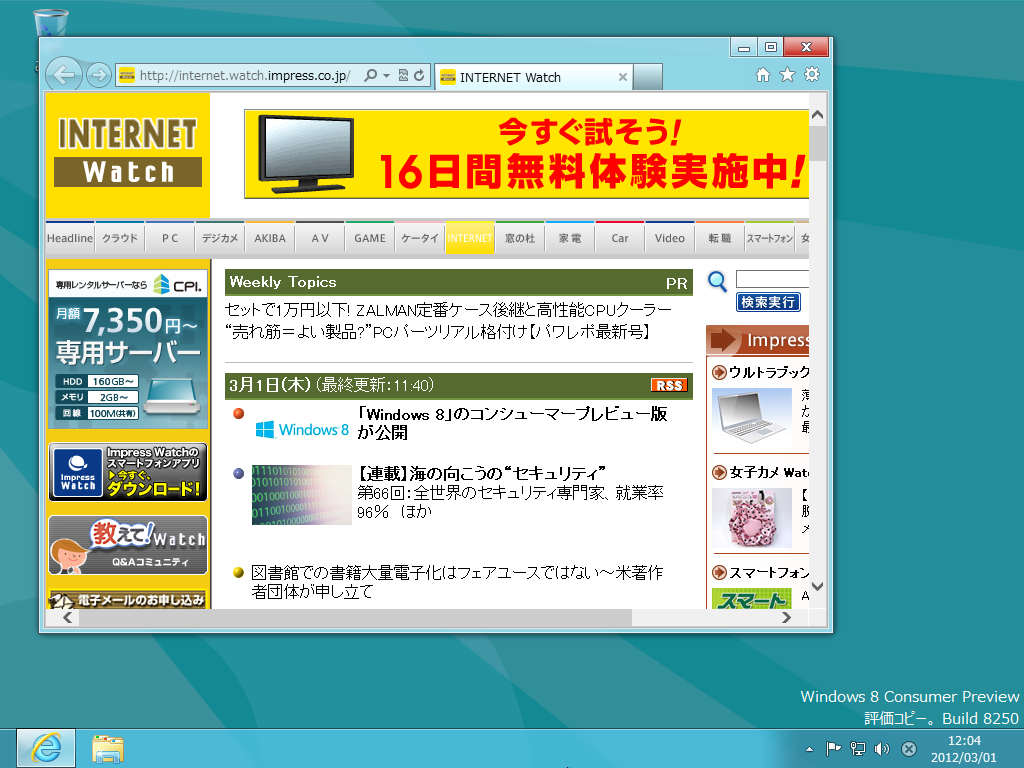Open the Car navigation tab
This screenshot has width=1024, height=768.
[620, 238]
